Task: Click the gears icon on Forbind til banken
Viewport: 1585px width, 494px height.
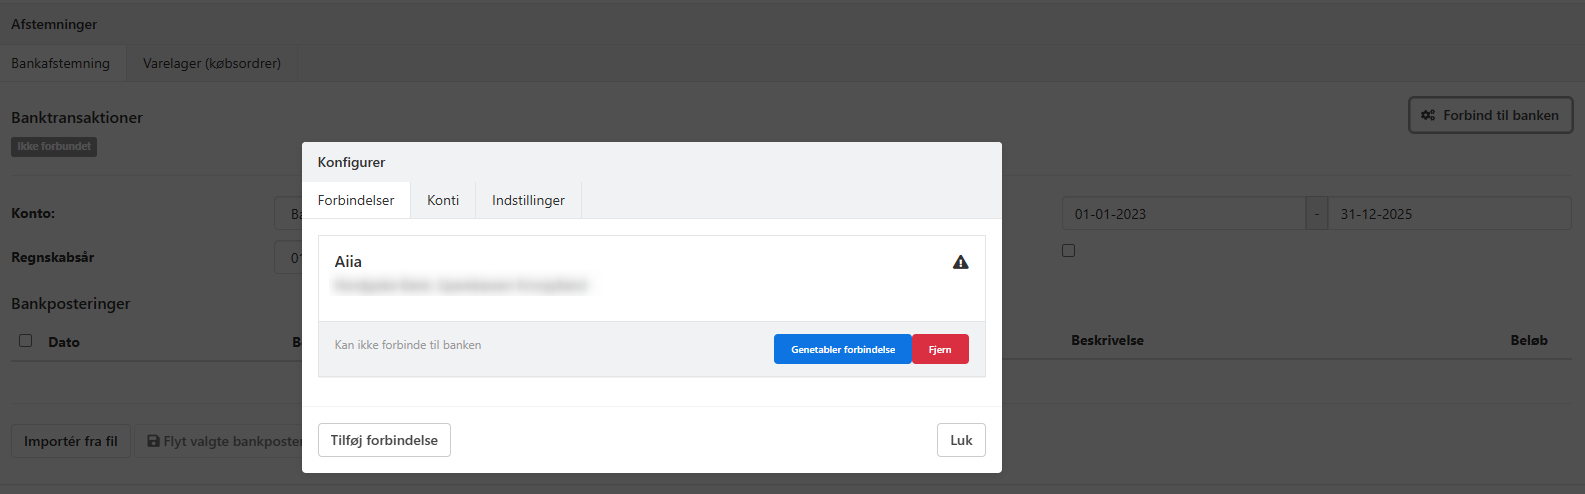Action: click(1428, 115)
